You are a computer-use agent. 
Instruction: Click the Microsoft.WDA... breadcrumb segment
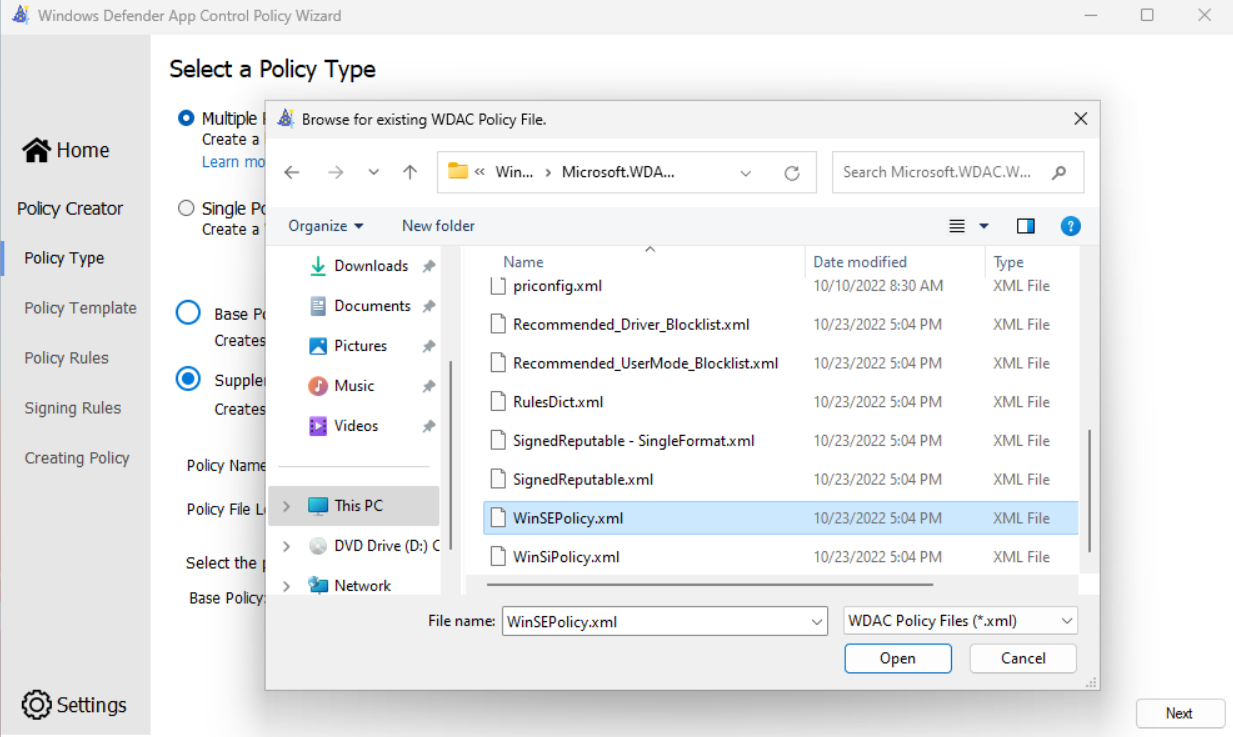[618, 172]
